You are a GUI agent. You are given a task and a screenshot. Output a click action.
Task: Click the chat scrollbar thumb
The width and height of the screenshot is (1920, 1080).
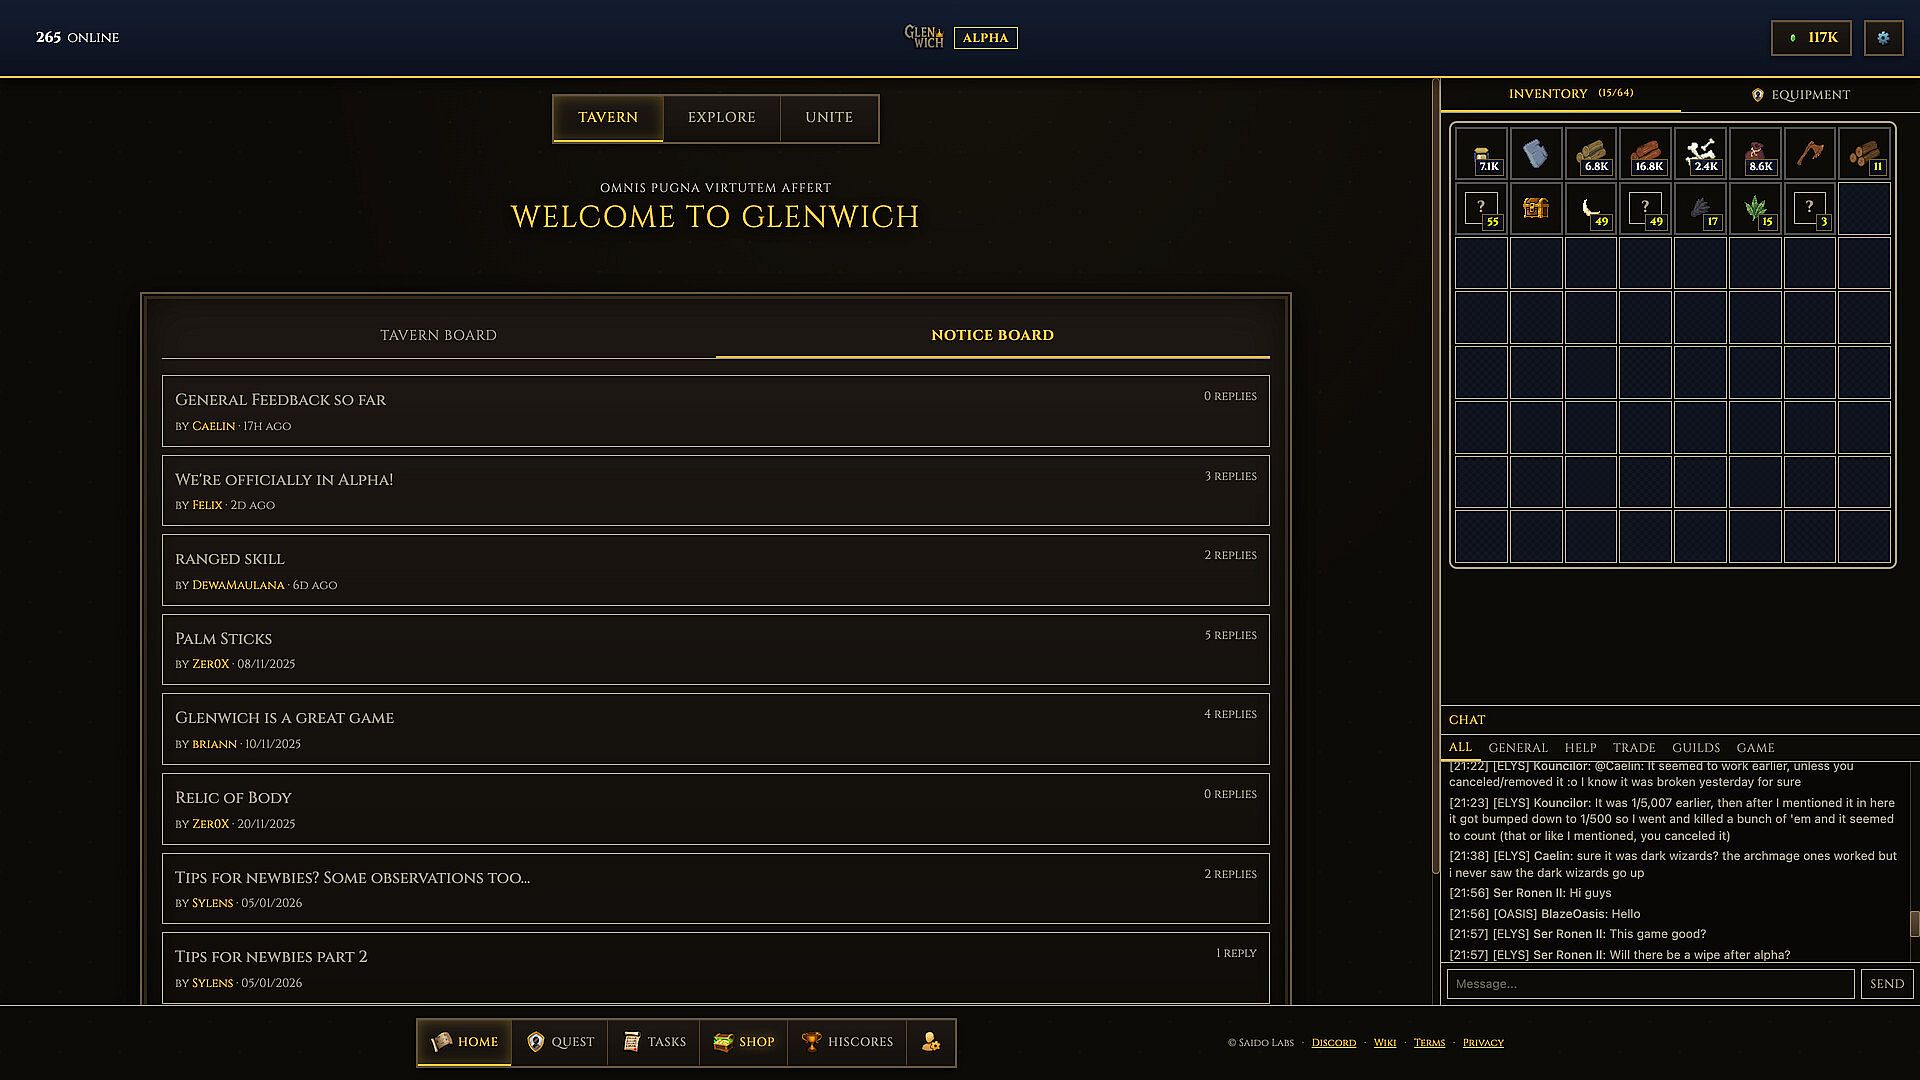pyautogui.click(x=1914, y=924)
